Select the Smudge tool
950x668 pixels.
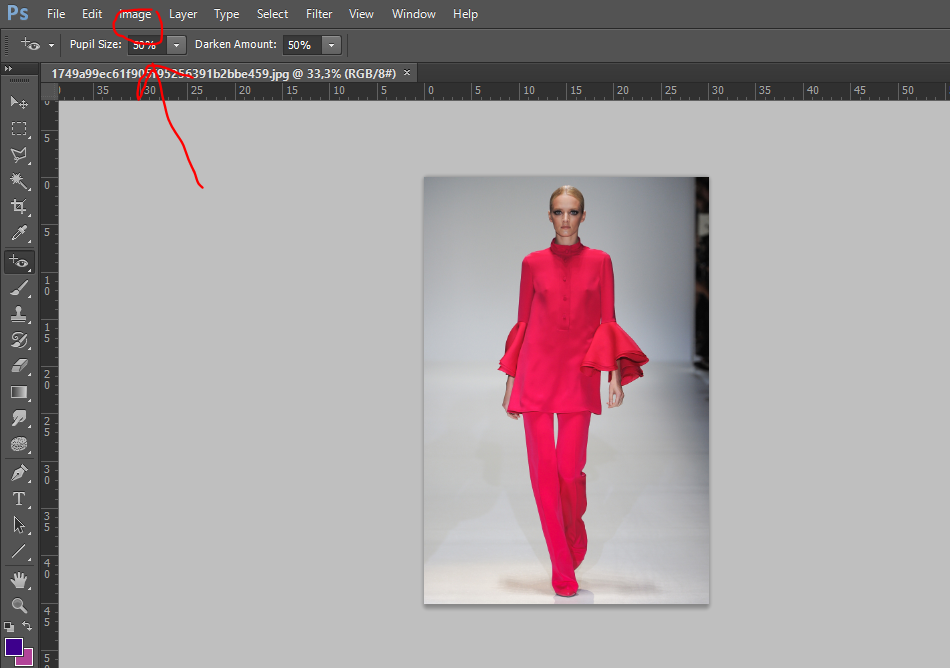click(x=19, y=418)
